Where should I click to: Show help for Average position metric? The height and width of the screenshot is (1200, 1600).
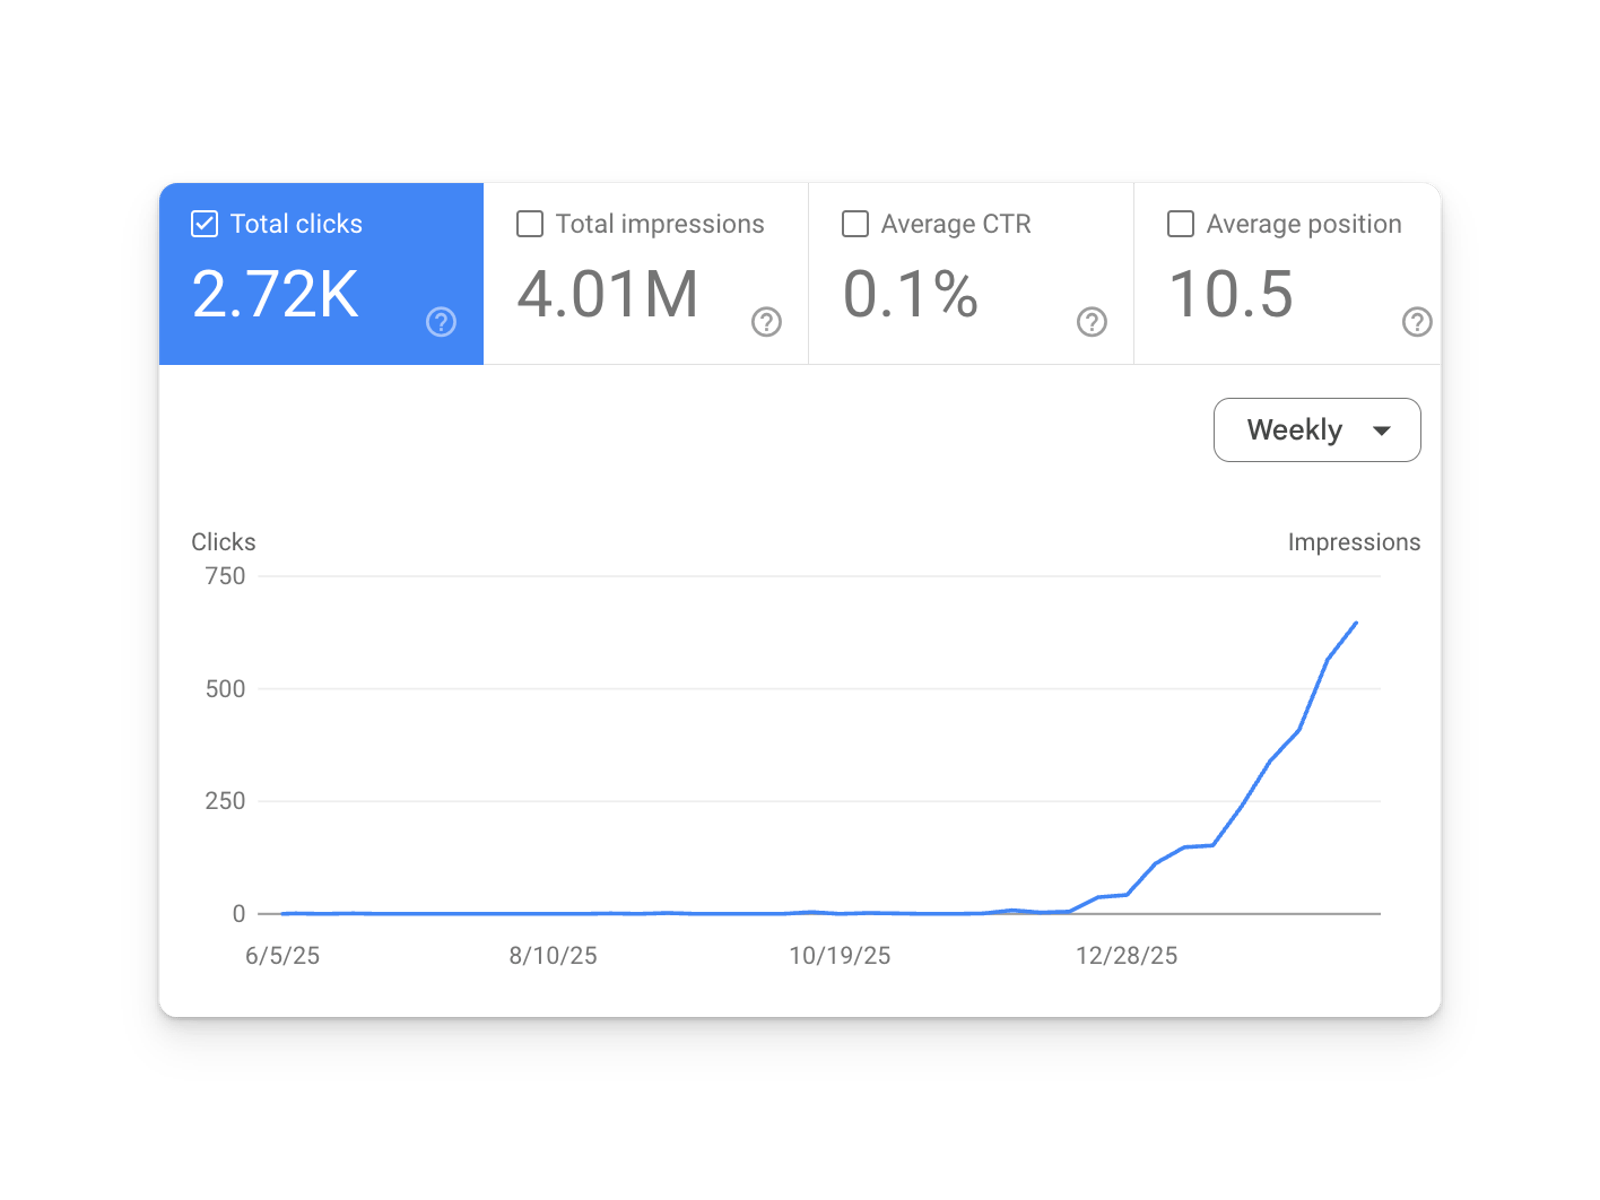pyautogui.click(x=1416, y=322)
